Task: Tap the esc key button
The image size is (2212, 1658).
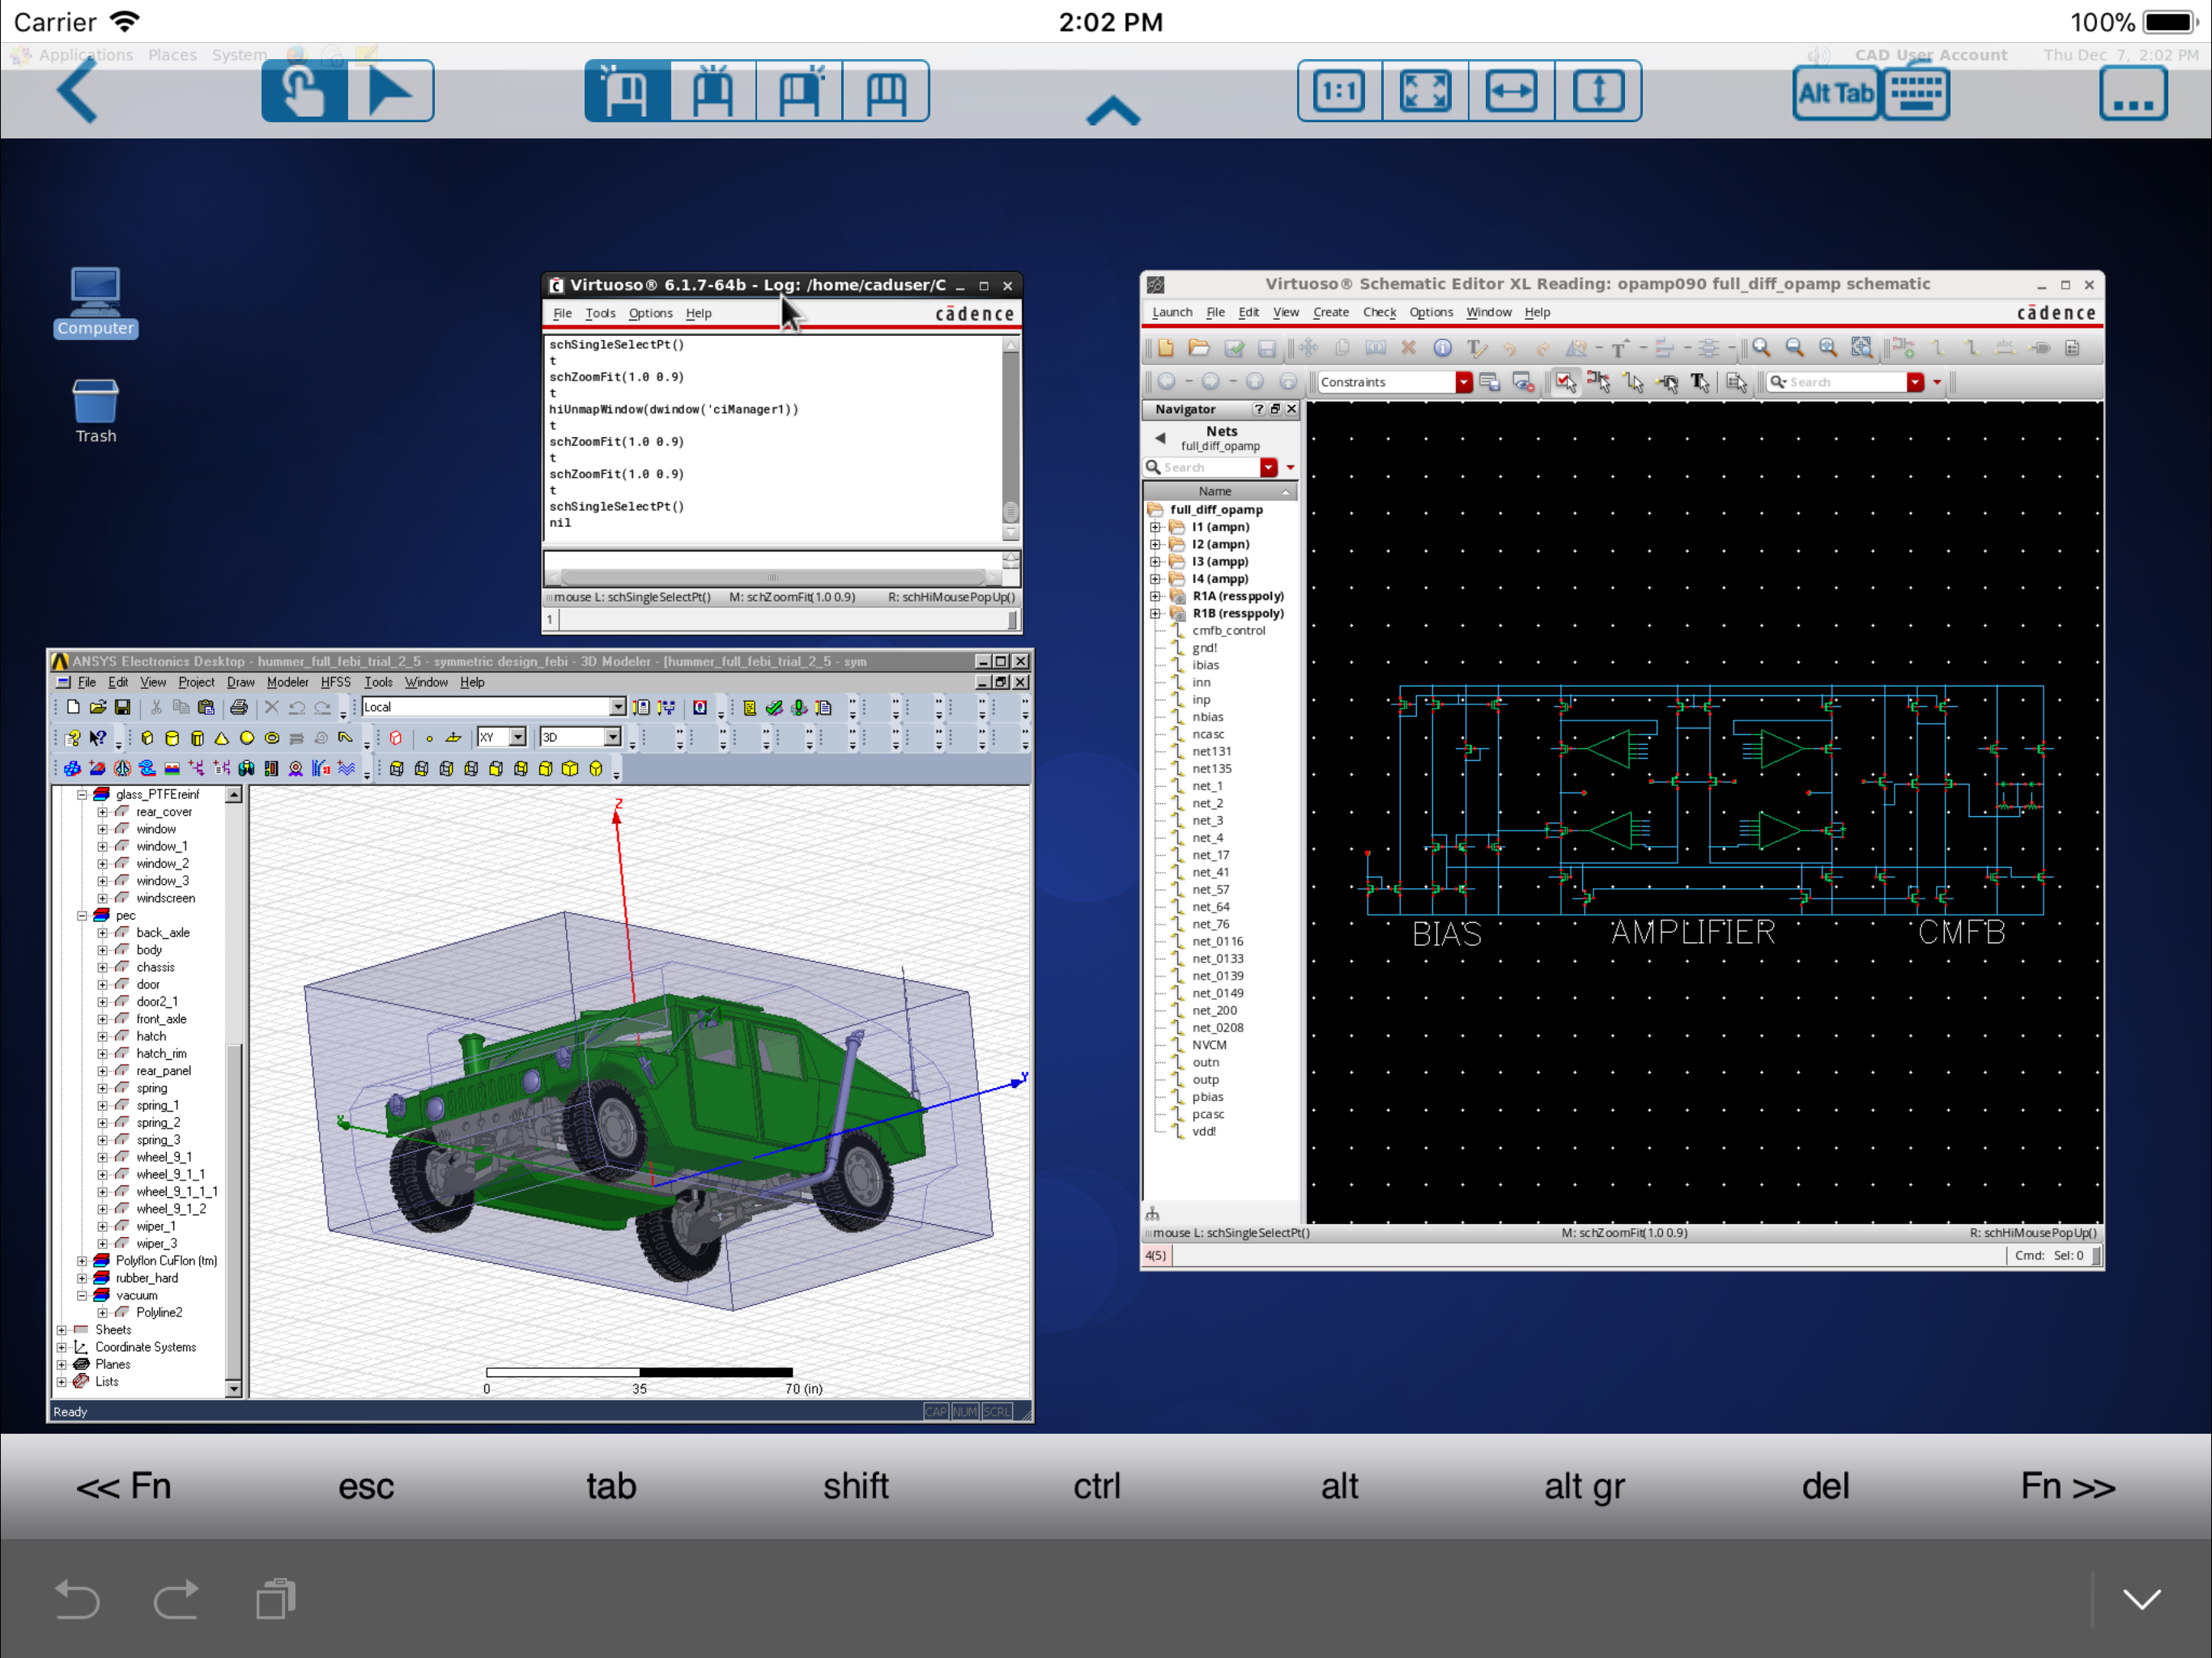Action: point(366,1486)
